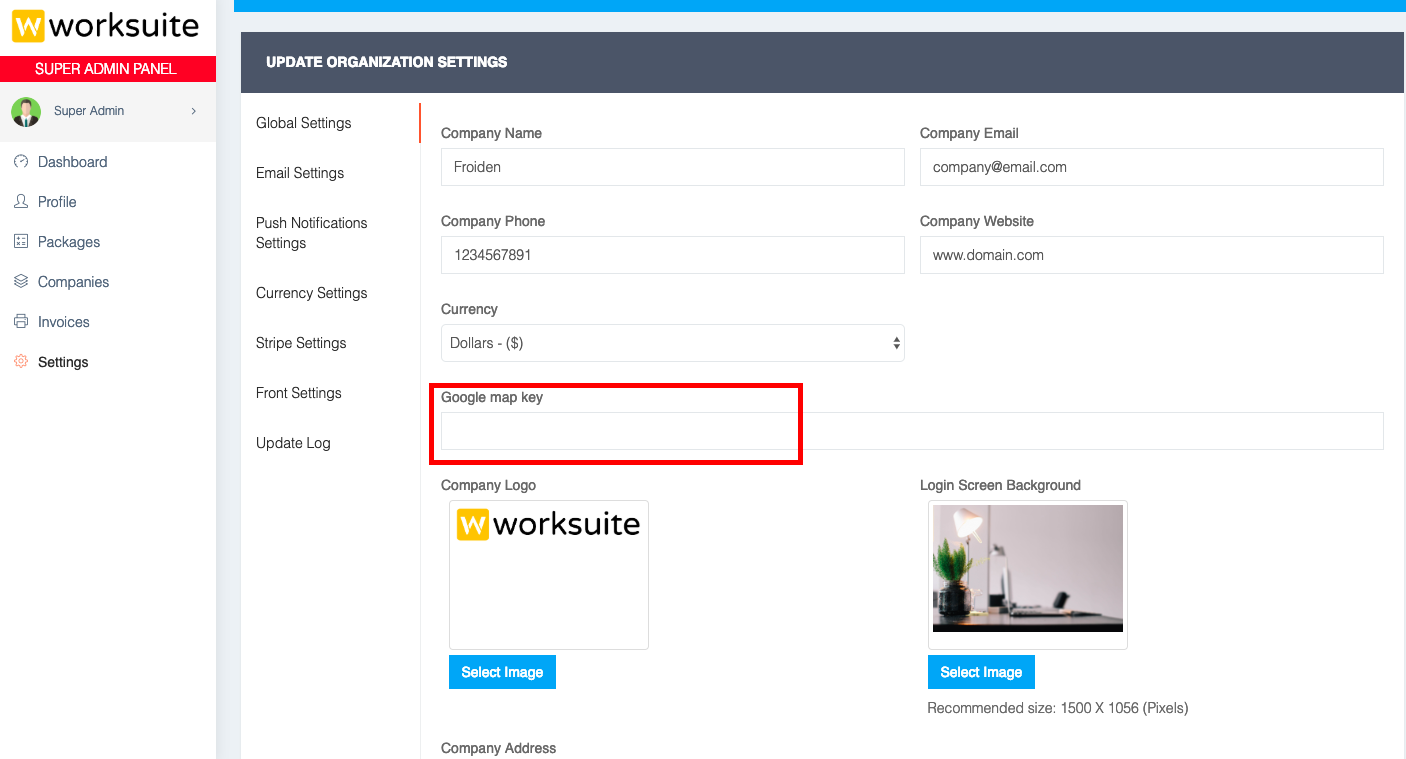Open the Currency dropdown
The image size is (1406, 759).
point(672,343)
